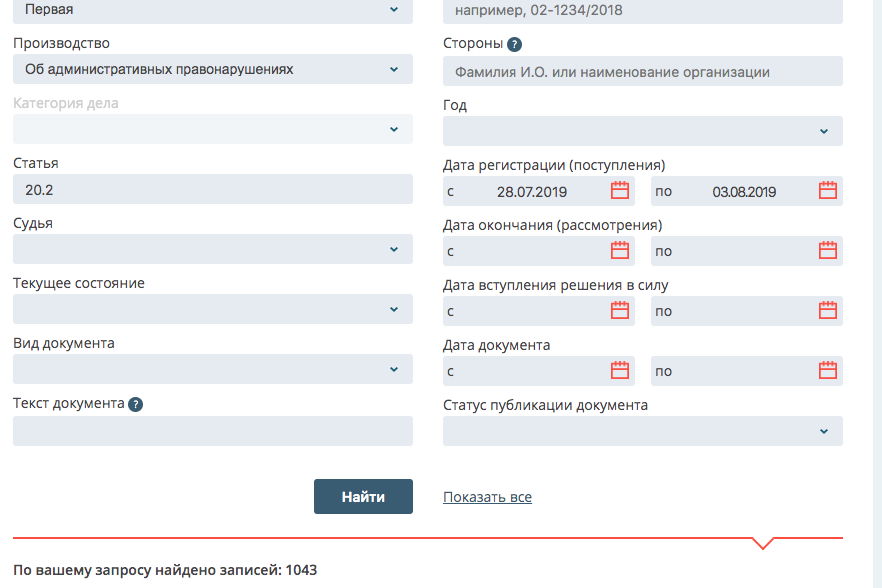This screenshot has height=588, width=882.
Task: Open calendar for decision effective date start
Action: pos(620,310)
